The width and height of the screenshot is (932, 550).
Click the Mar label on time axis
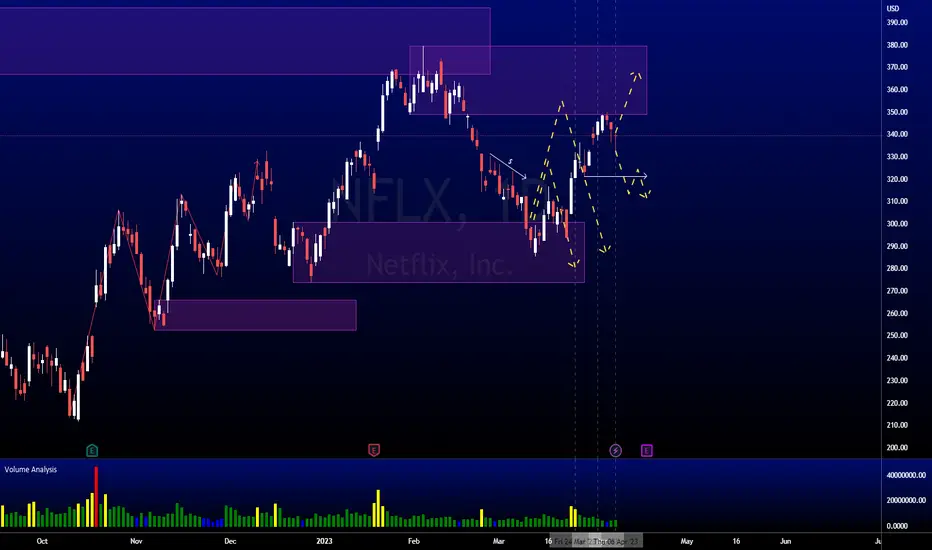(499, 541)
